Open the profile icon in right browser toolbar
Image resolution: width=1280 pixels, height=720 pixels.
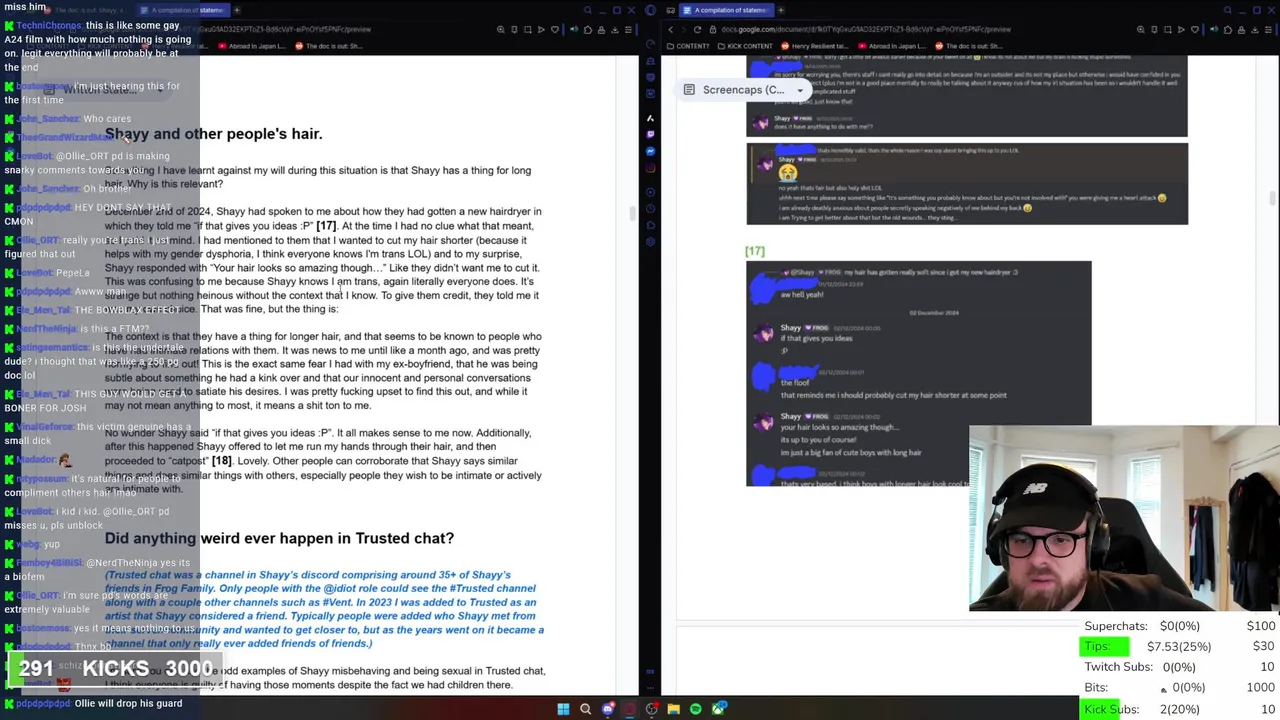(x=1241, y=30)
